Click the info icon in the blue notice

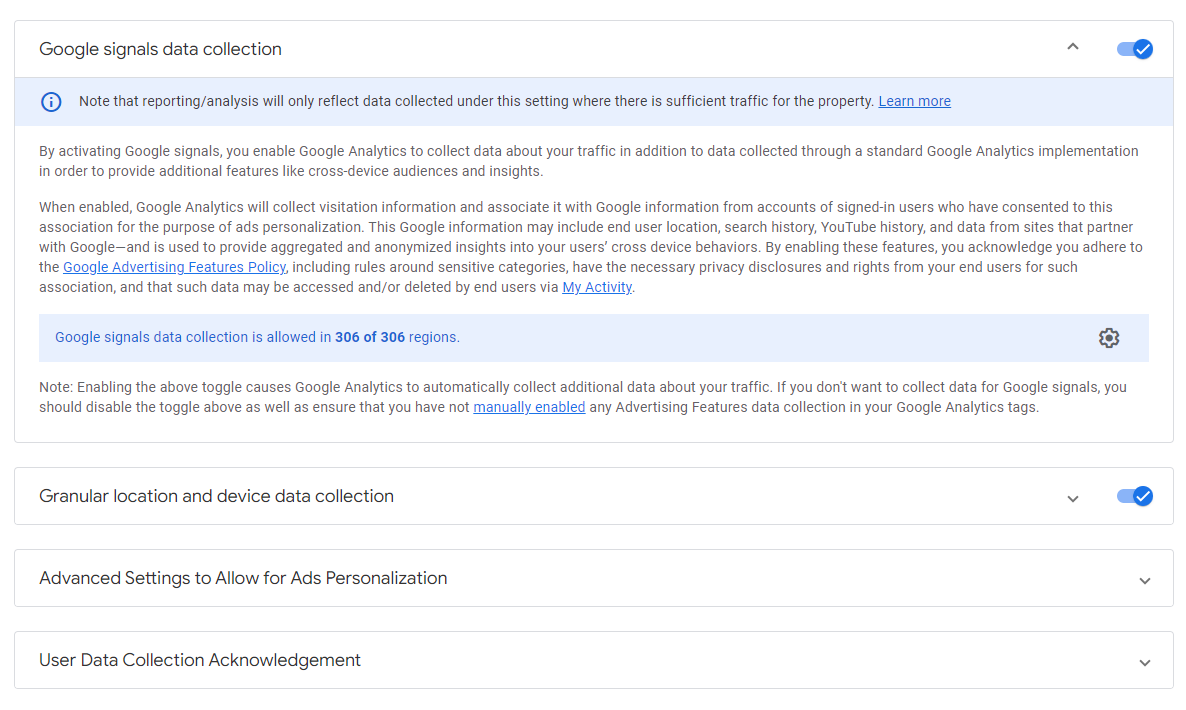click(x=51, y=102)
